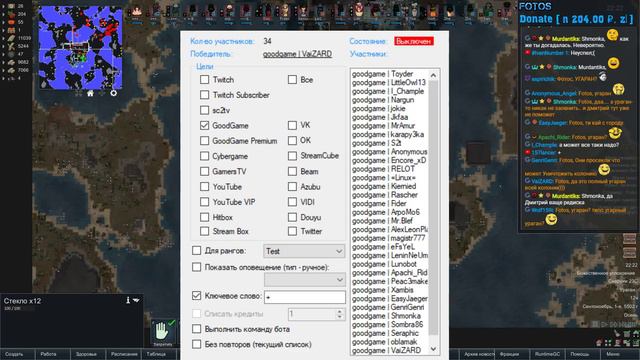
Task: Open the empty notification type dropdown
Action: pos(304,280)
